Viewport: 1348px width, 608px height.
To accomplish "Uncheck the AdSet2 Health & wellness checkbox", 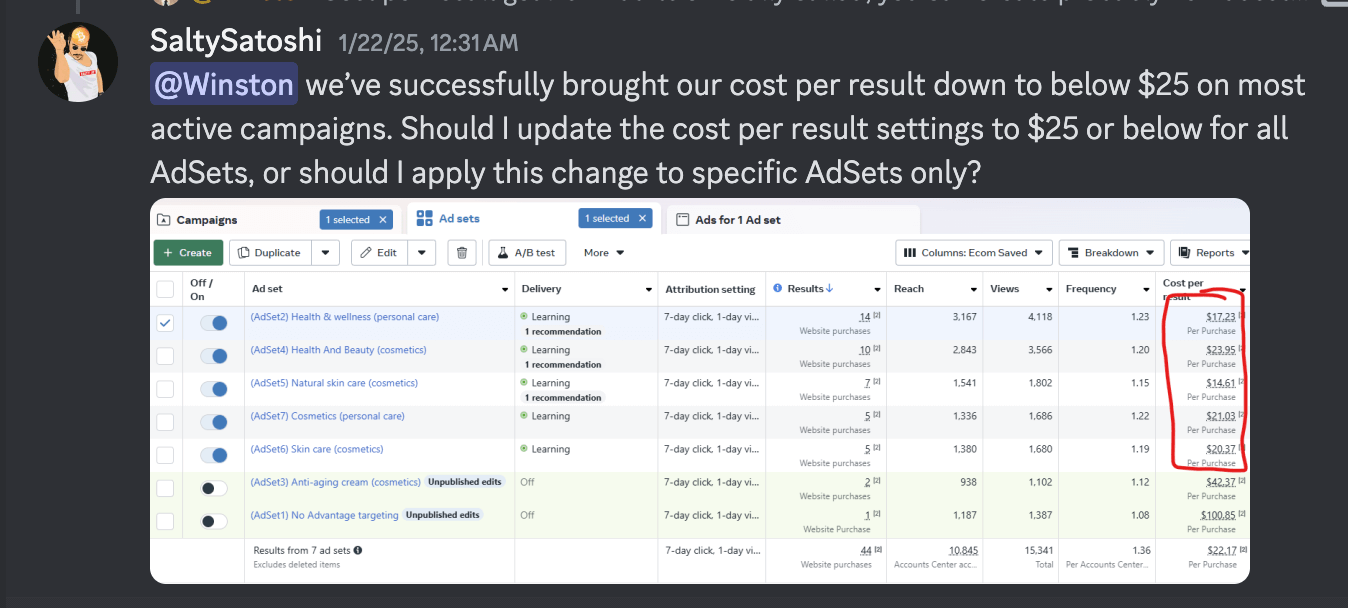I will [x=166, y=323].
